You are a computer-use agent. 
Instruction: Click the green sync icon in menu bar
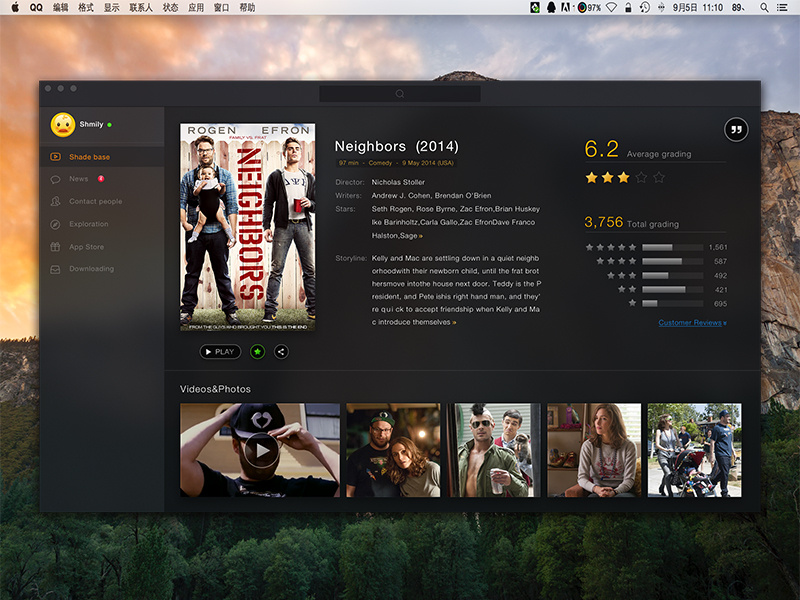(x=535, y=7)
